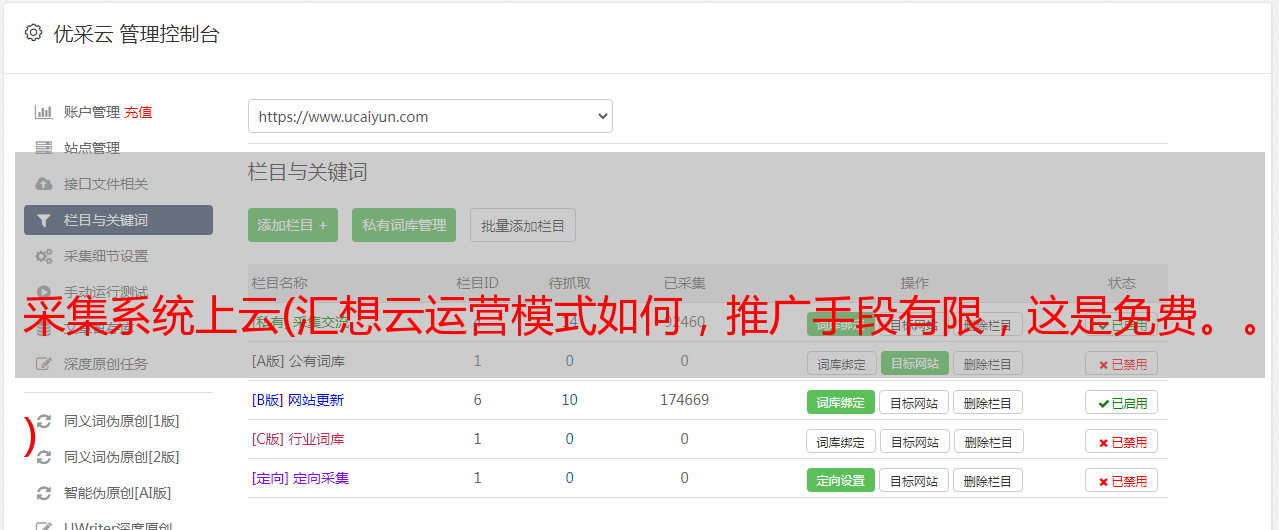Toggle 已禁用 status for 公有词库
Image resolution: width=1279 pixels, height=530 pixels.
(x=1122, y=364)
